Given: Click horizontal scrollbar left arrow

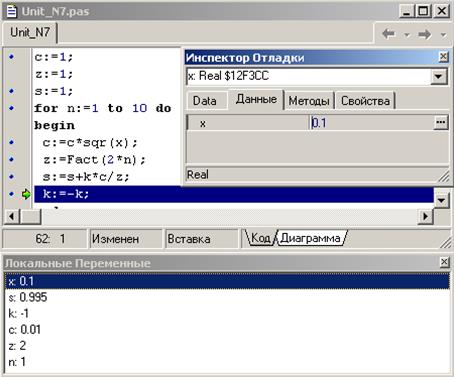Looking at the screenshot, I should [x=12, y=216].
